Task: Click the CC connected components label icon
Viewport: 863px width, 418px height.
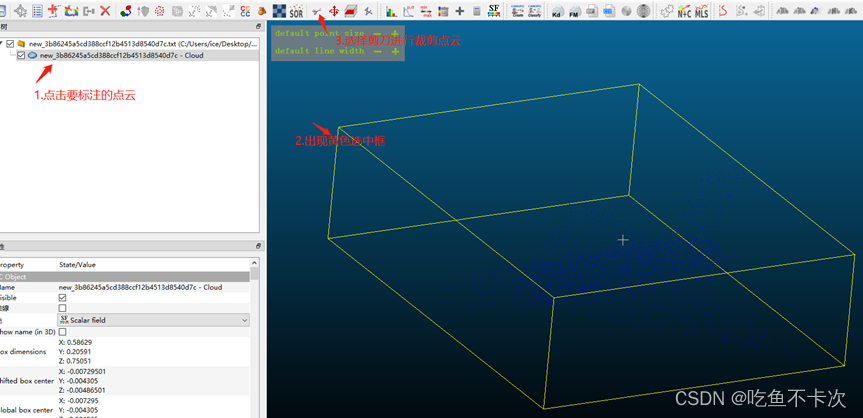Action: 245,10
